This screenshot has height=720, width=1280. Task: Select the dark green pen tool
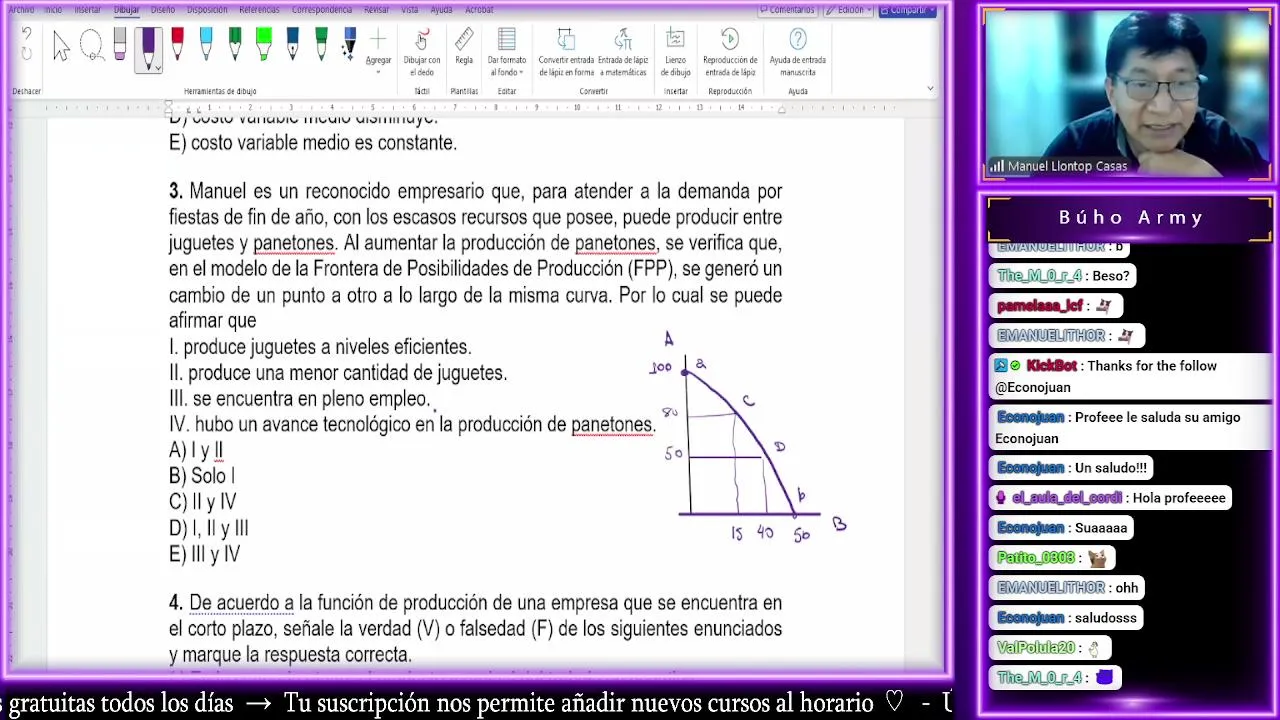tap(235, 45)
